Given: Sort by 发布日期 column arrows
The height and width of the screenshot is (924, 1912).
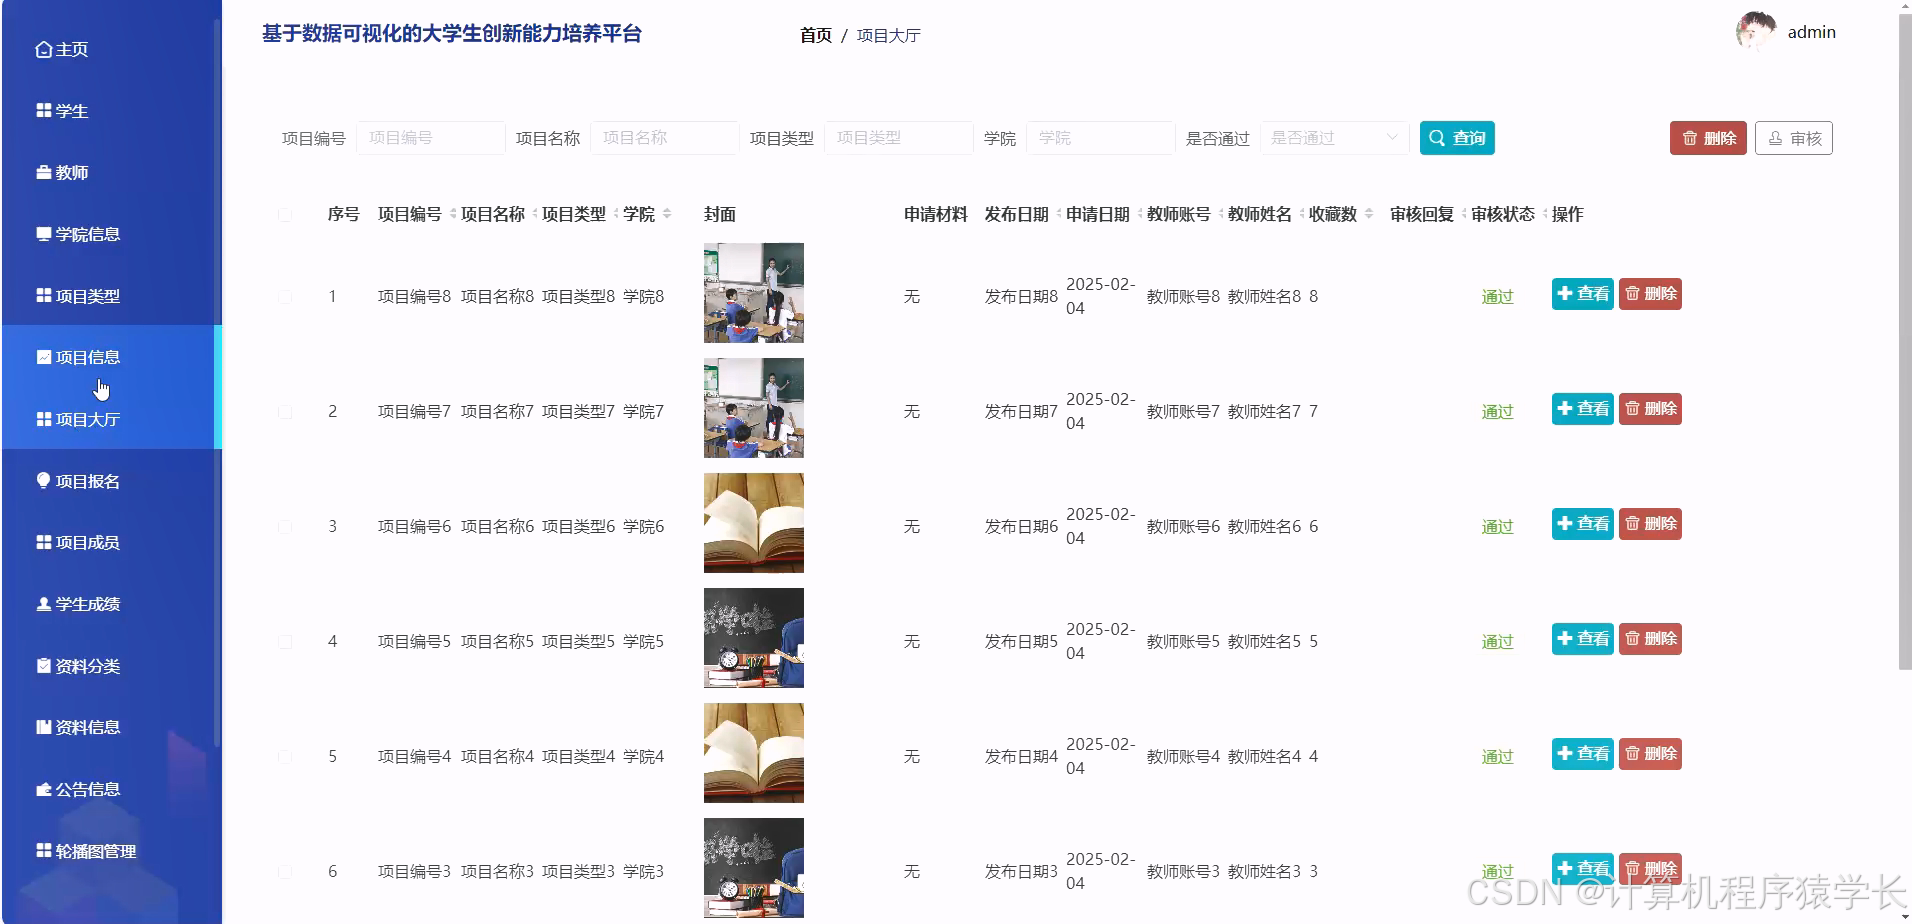Looking at the screenshot, I should tap(1058, 213).
